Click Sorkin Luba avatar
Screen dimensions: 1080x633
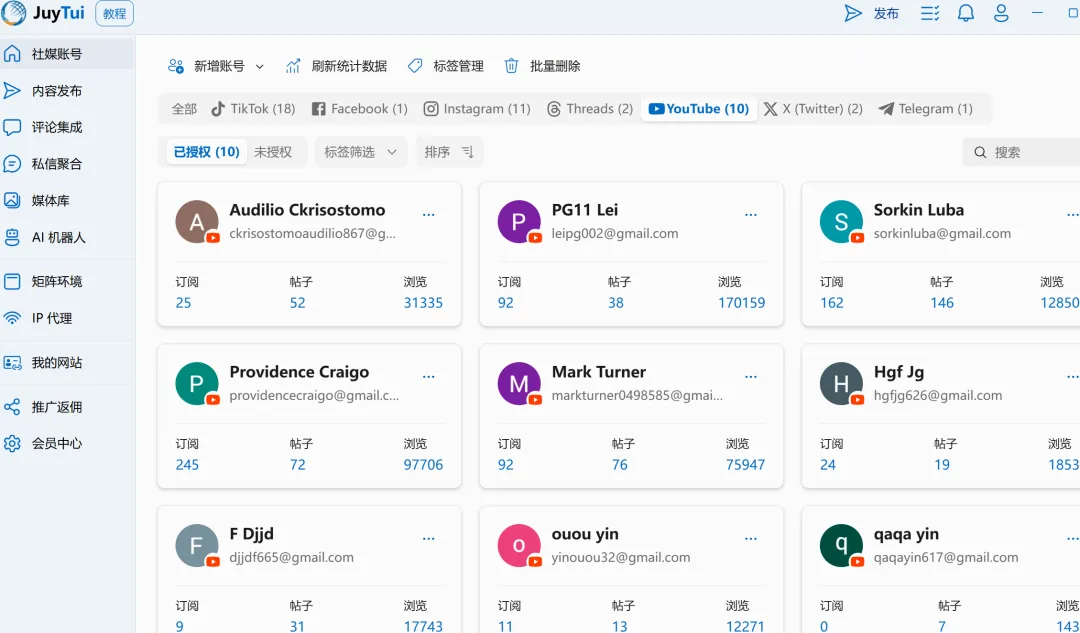point(841,221)
